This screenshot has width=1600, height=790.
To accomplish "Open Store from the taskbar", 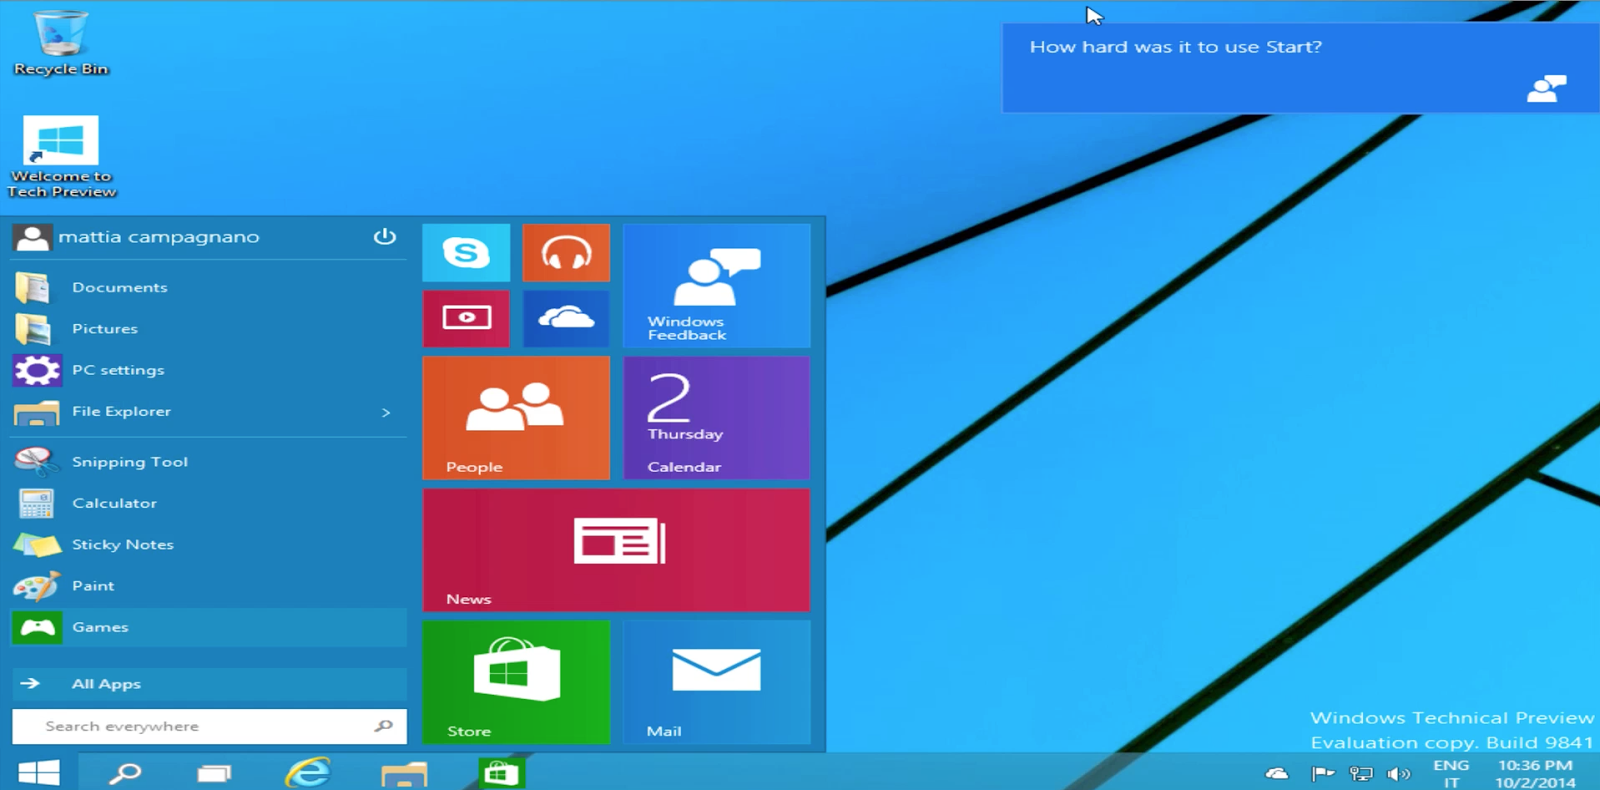I will 500,772.
